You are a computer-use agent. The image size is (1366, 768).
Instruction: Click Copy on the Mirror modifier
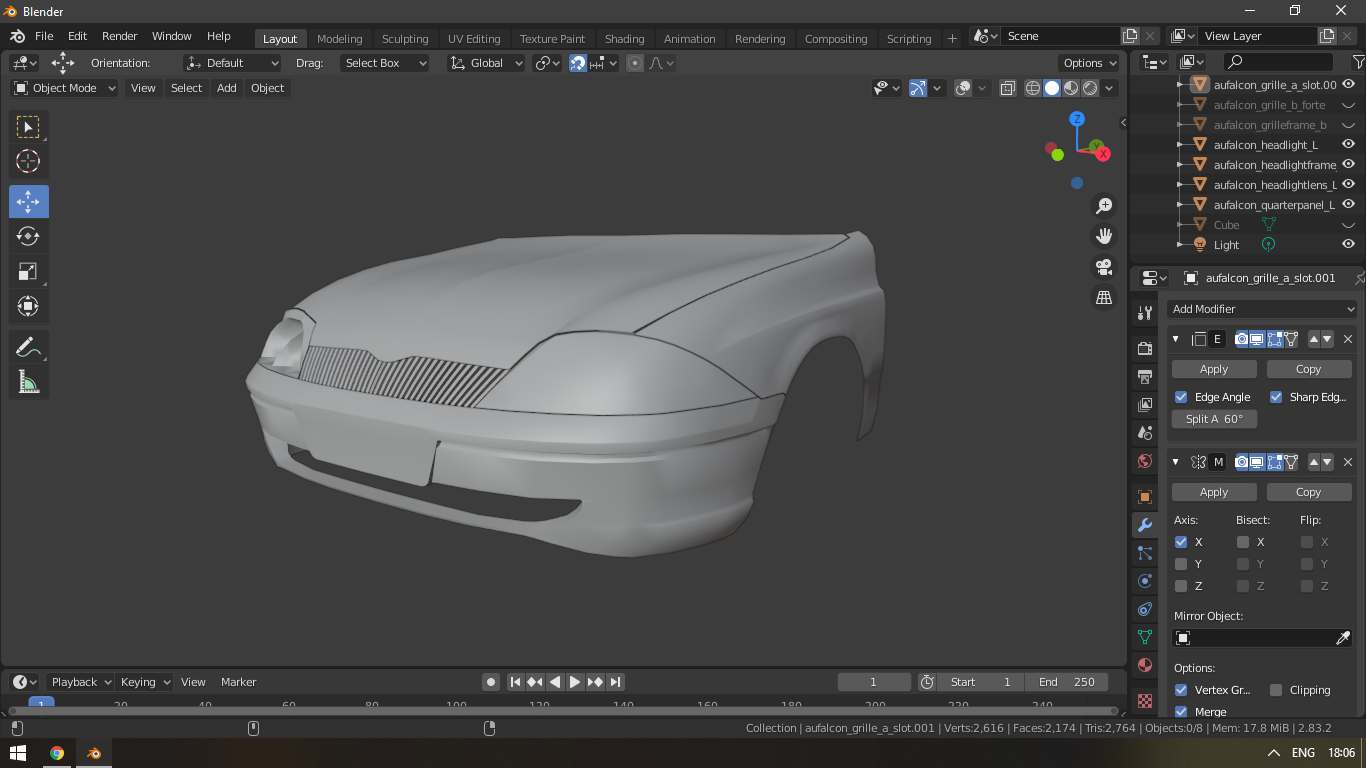(1308, 492)
